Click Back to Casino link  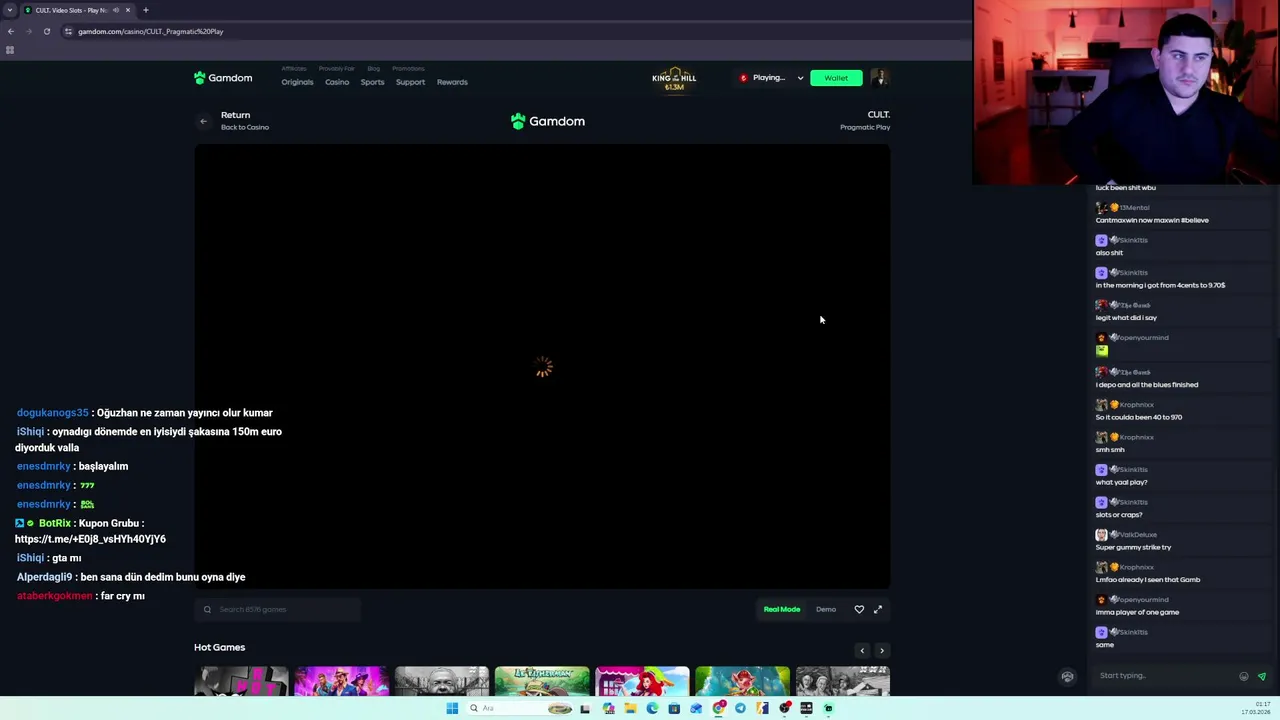[245, 127]
